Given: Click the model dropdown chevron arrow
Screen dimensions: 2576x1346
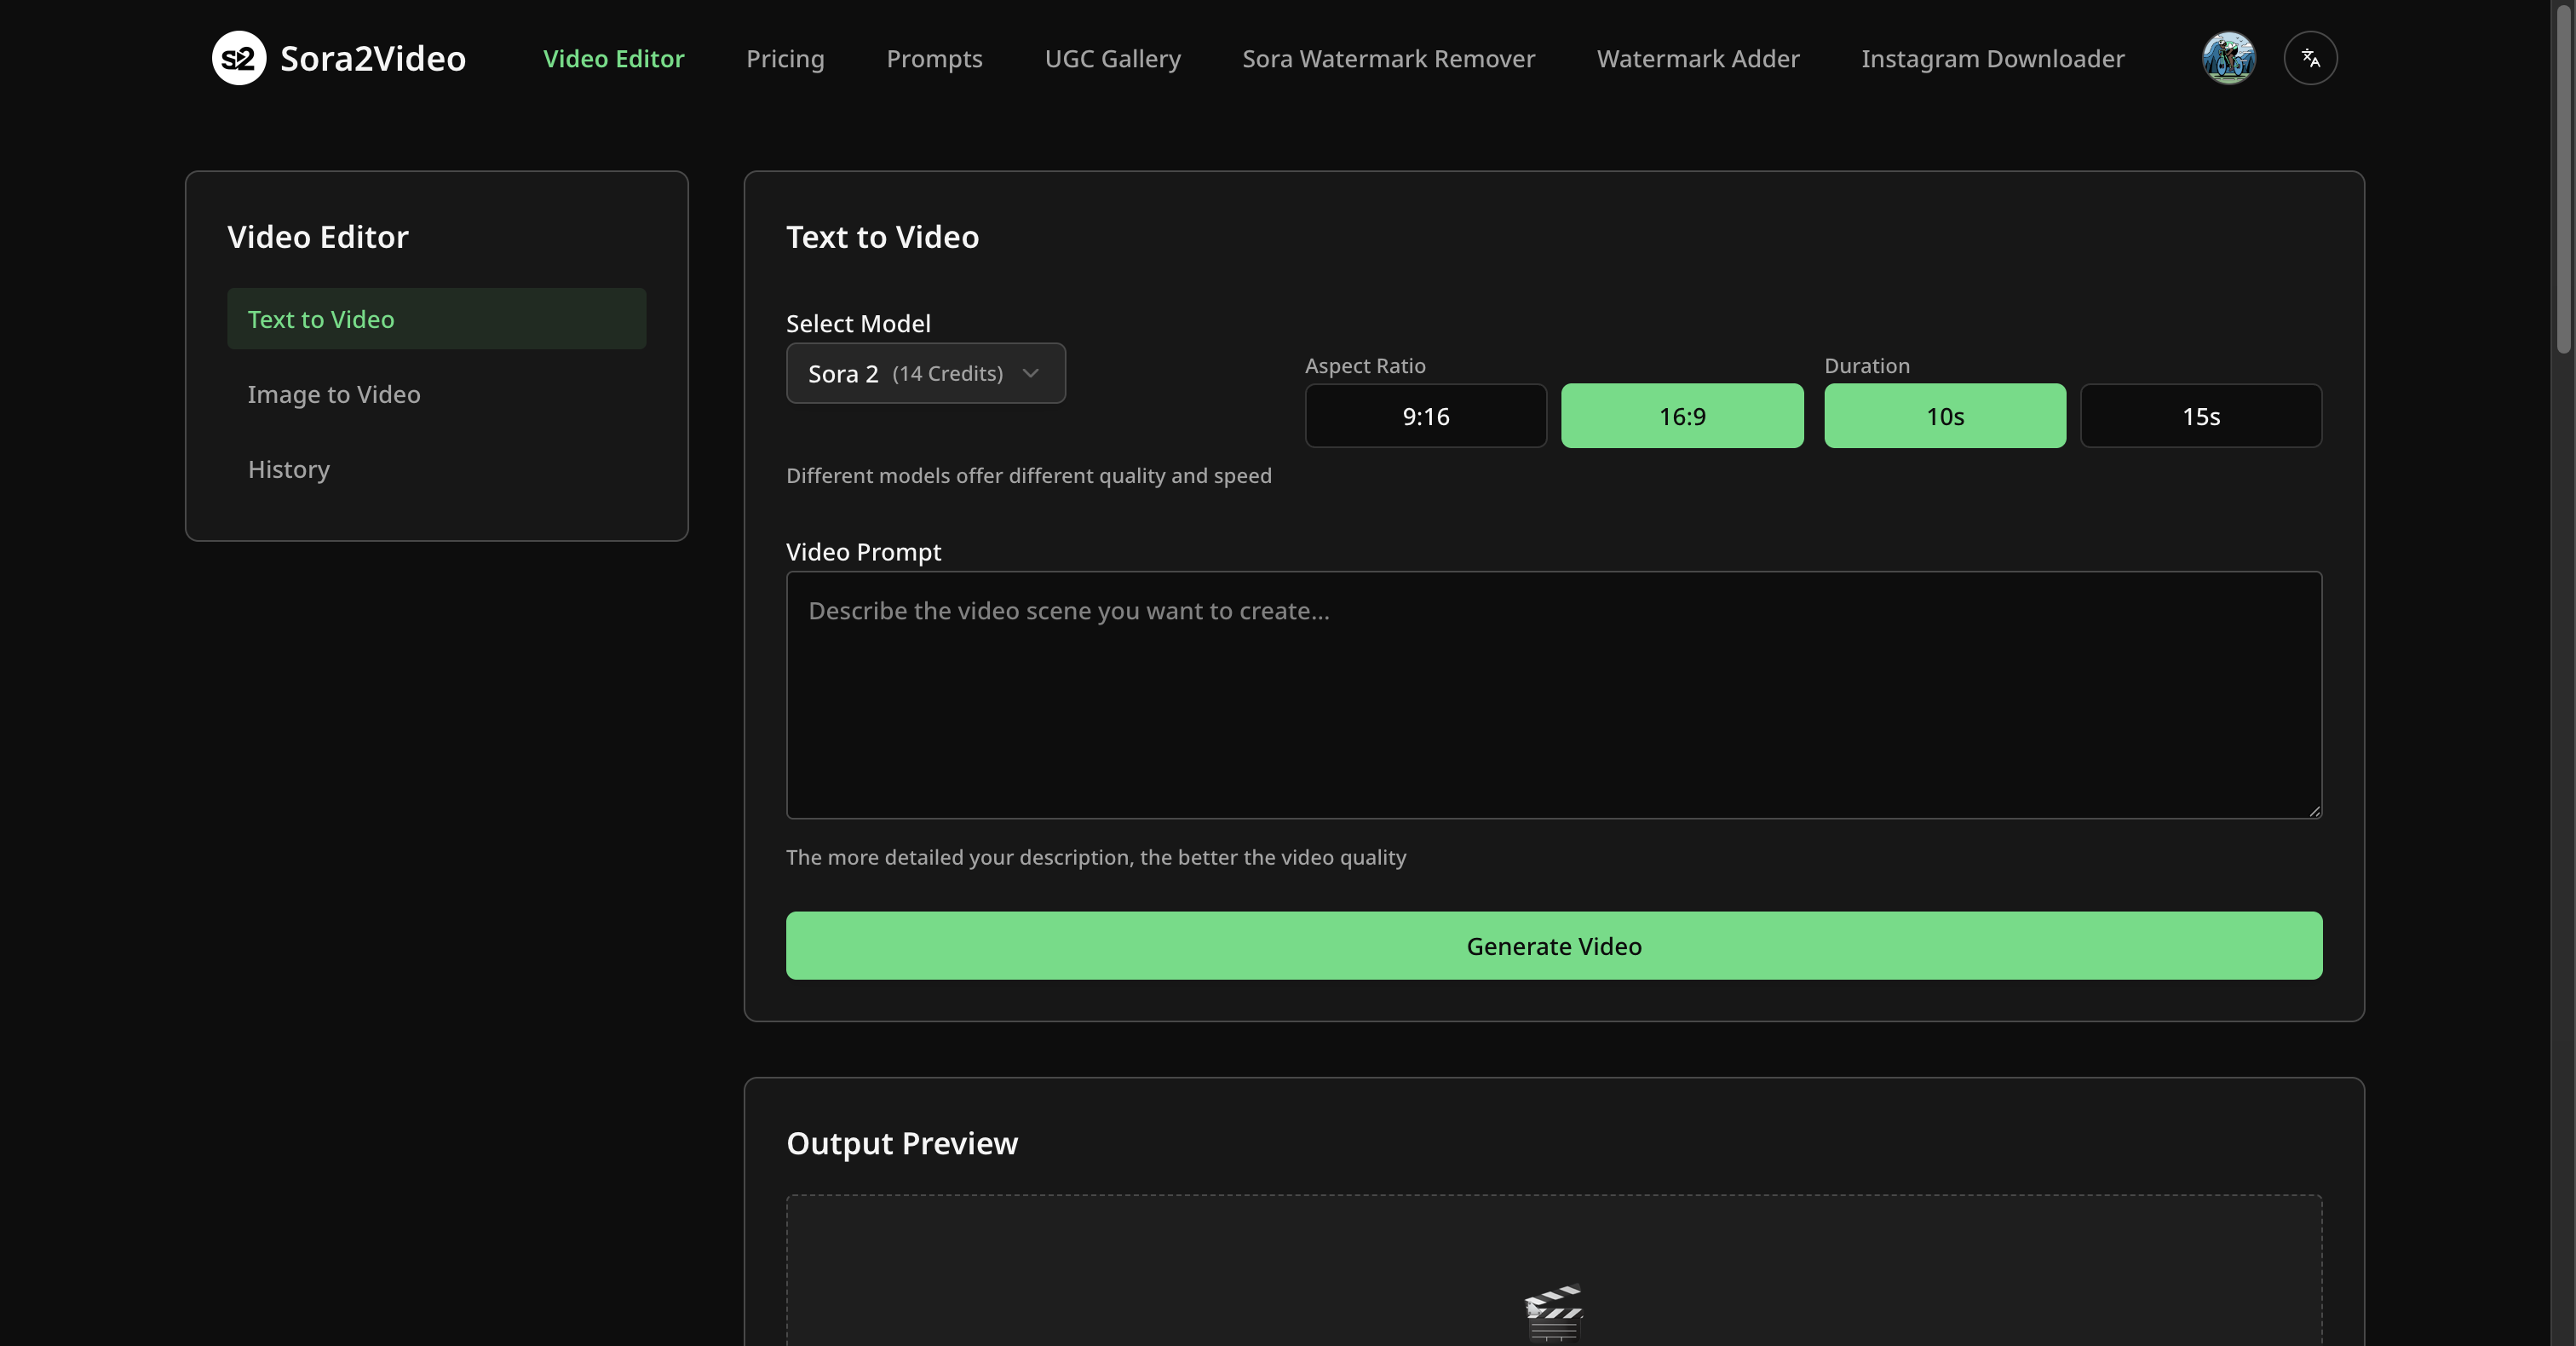Looking at the screenshot, I should [1030, 373].
